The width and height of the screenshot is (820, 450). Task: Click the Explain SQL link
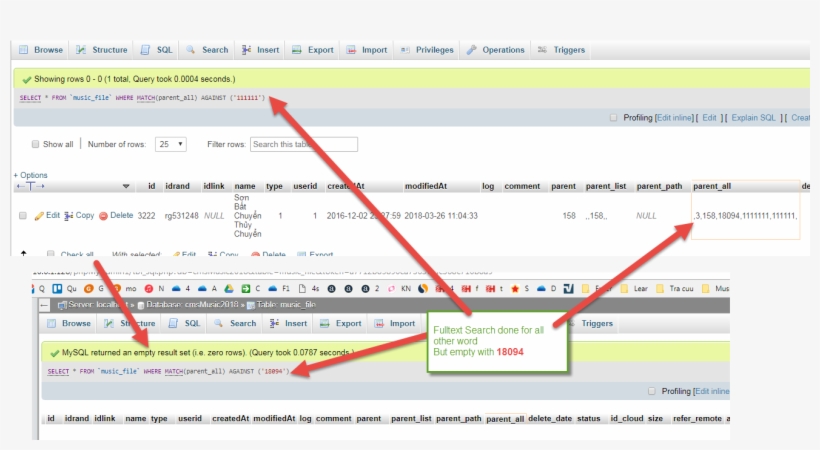click(x=753, y=117)
